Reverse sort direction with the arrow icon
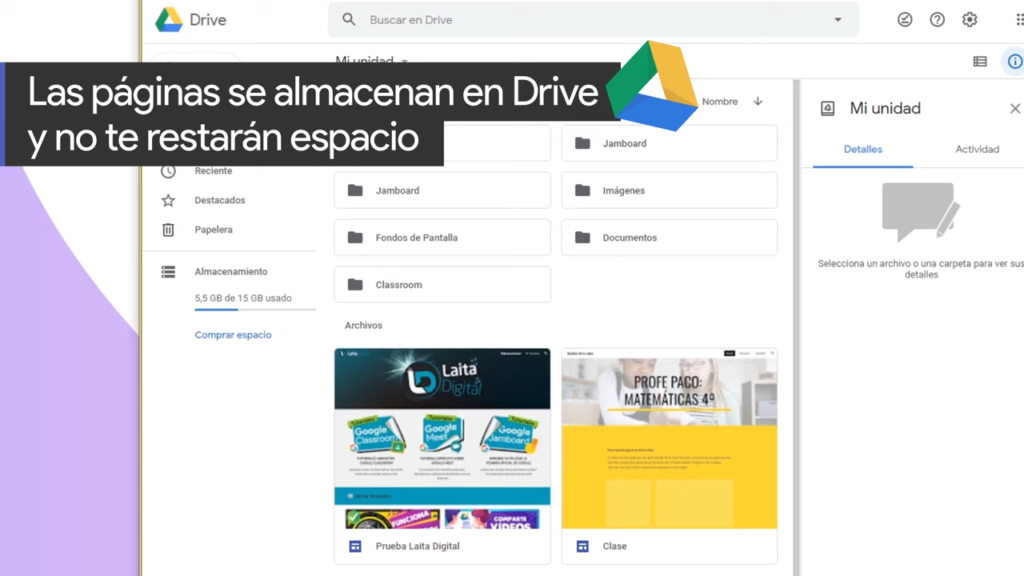The width and height of the screenshot is (1024, 576). coord(758,101)
